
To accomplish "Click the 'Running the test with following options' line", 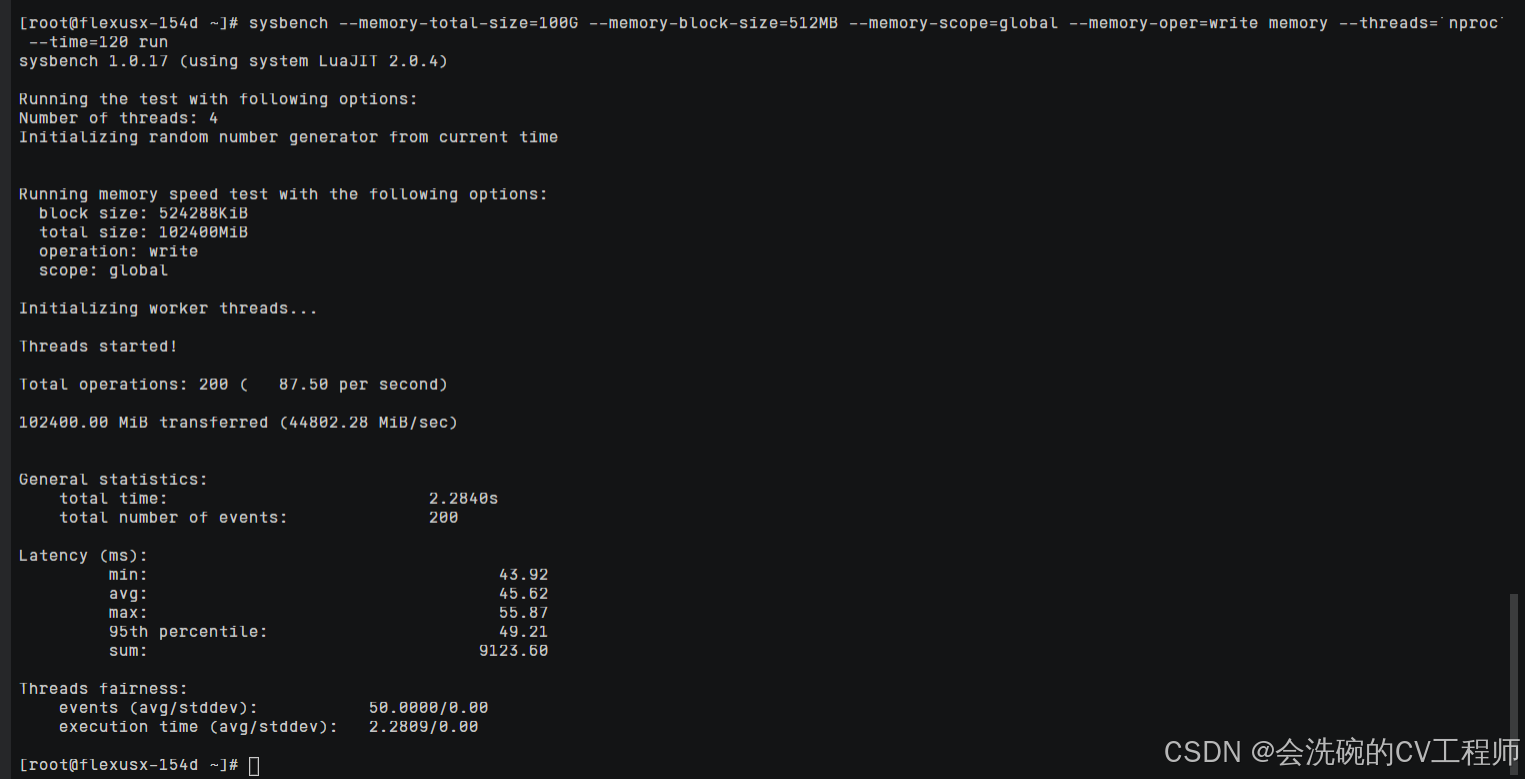I will tap(218, 99).
